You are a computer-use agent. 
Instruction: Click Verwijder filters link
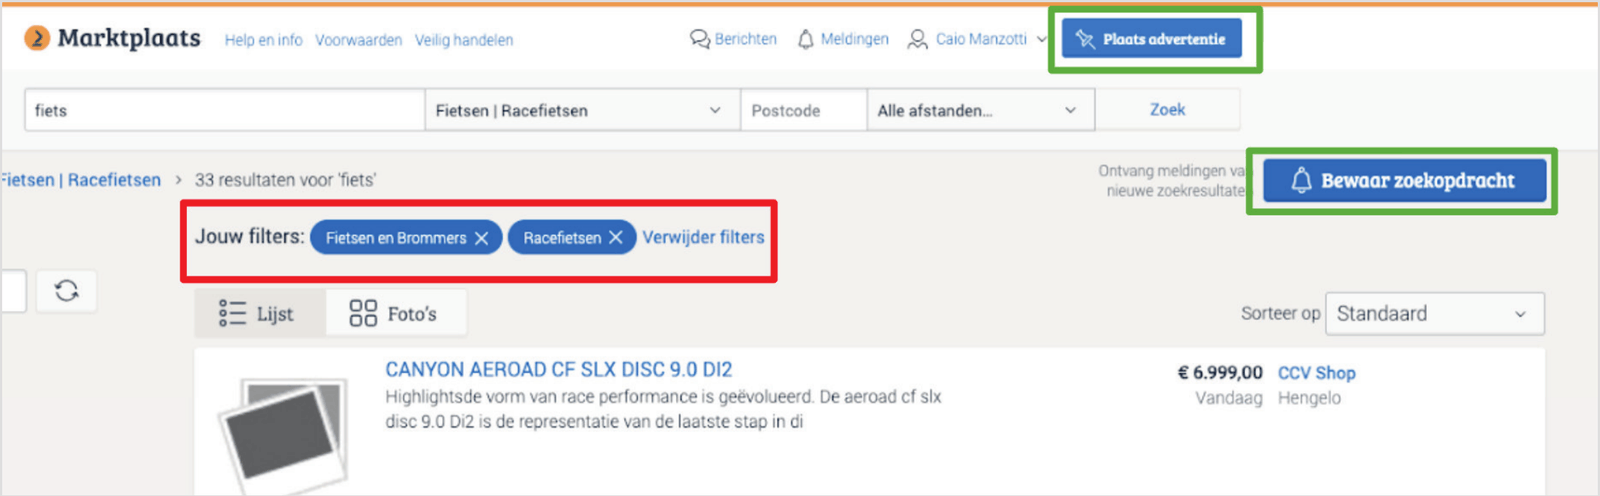(703, 237)
